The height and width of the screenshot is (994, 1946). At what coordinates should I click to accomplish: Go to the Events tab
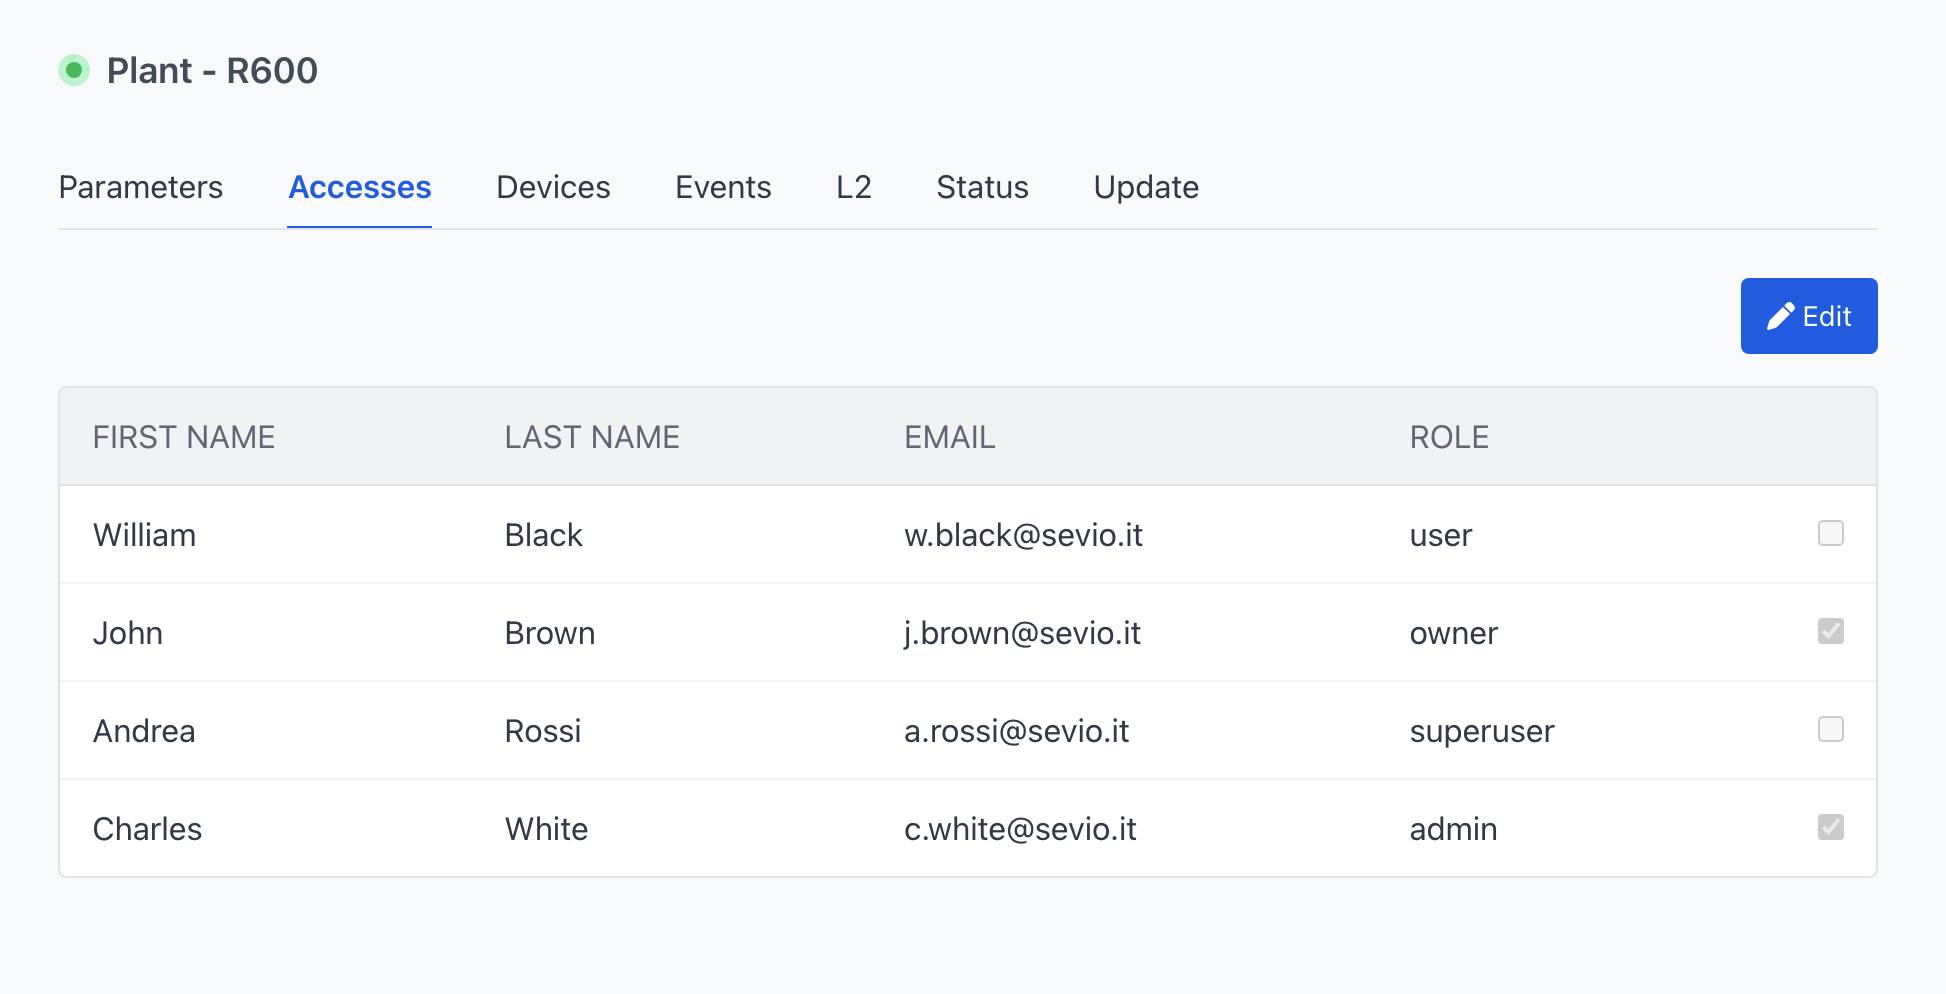point(723,187)
